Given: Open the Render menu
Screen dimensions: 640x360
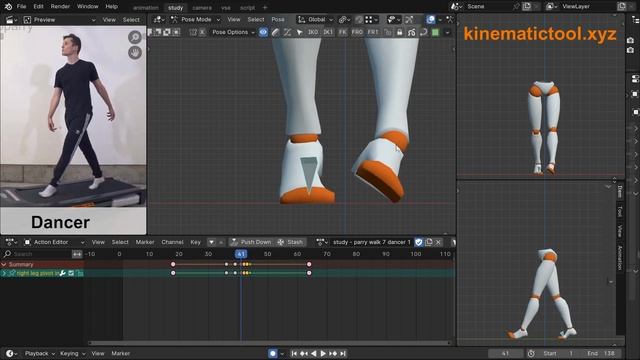Looking at the screenshot, I should pyautogui.click(x=60, y=7).
